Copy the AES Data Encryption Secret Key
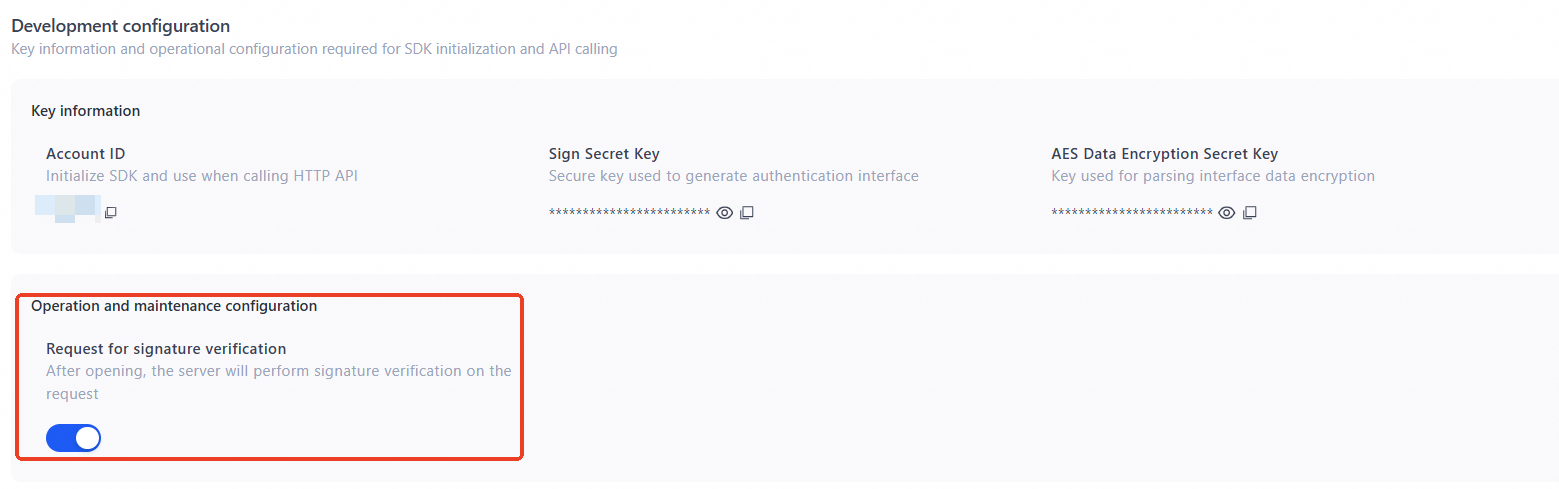 point(1250,212)
